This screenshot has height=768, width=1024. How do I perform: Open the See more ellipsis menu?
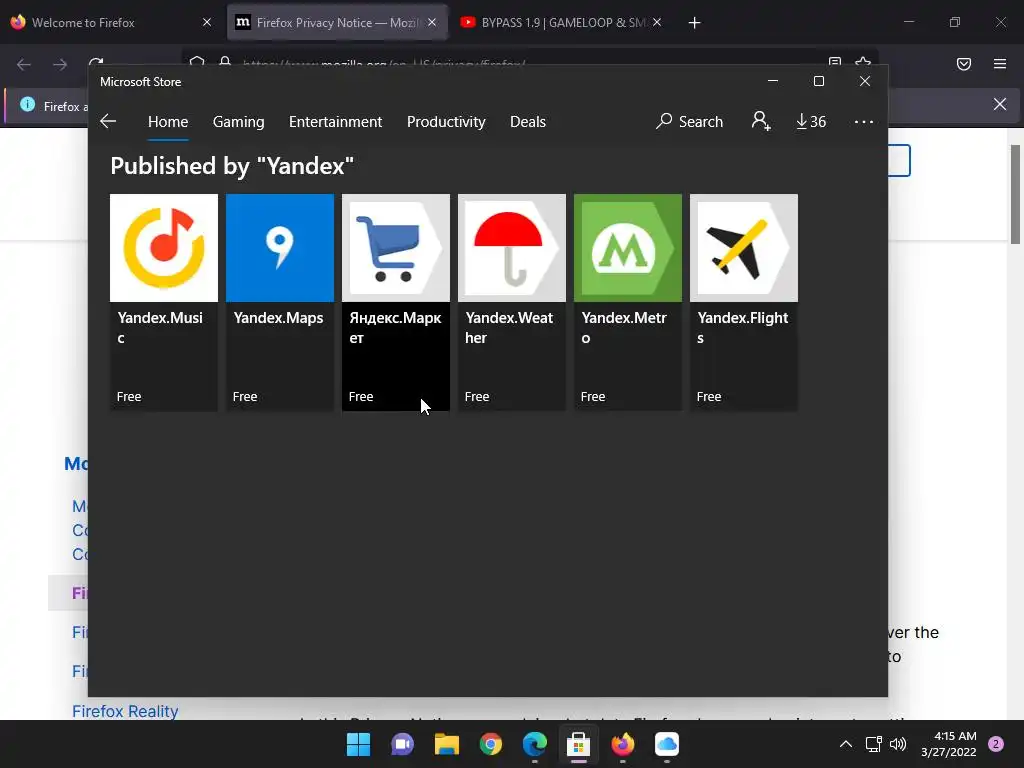pyautogui.click(x=863, y=121)
